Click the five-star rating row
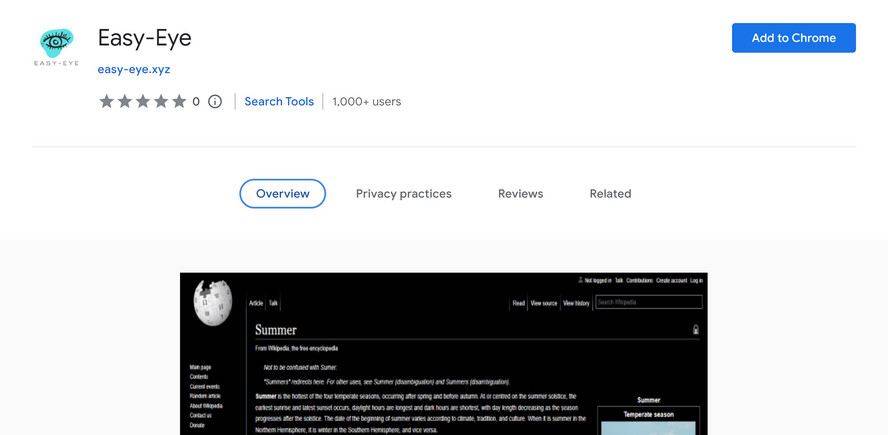Screen dimensions: 888x435 (143, 101)
